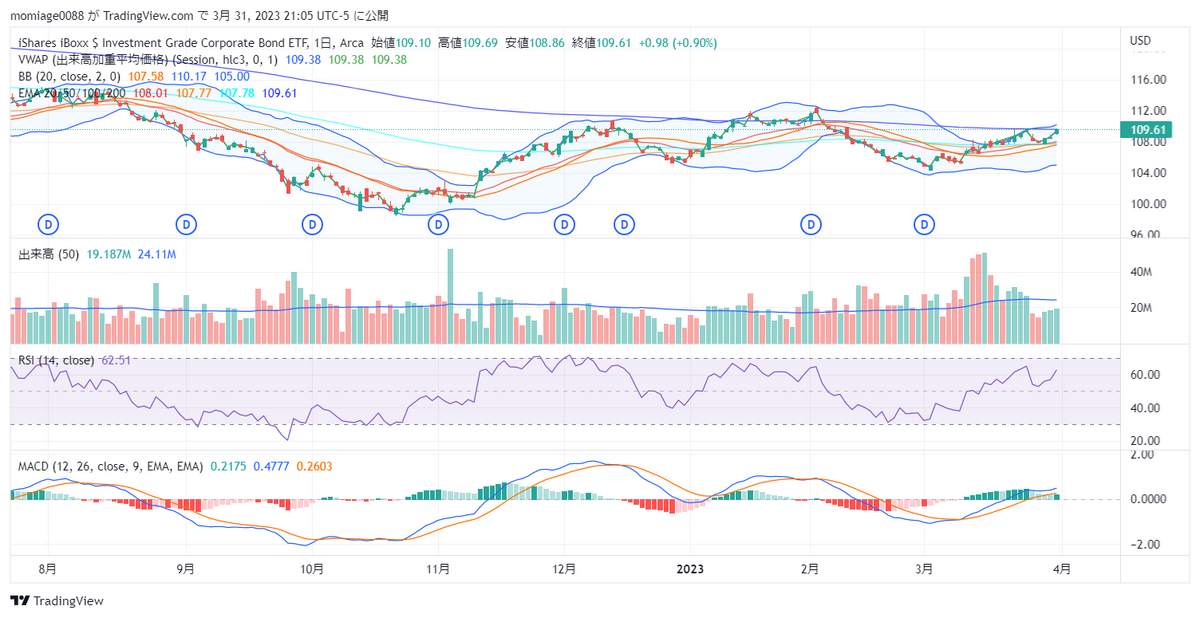Click the TradingView logo at the bottom
Image resolution: width=1200 pixels, height=618 pixels.
coord(57,601)
